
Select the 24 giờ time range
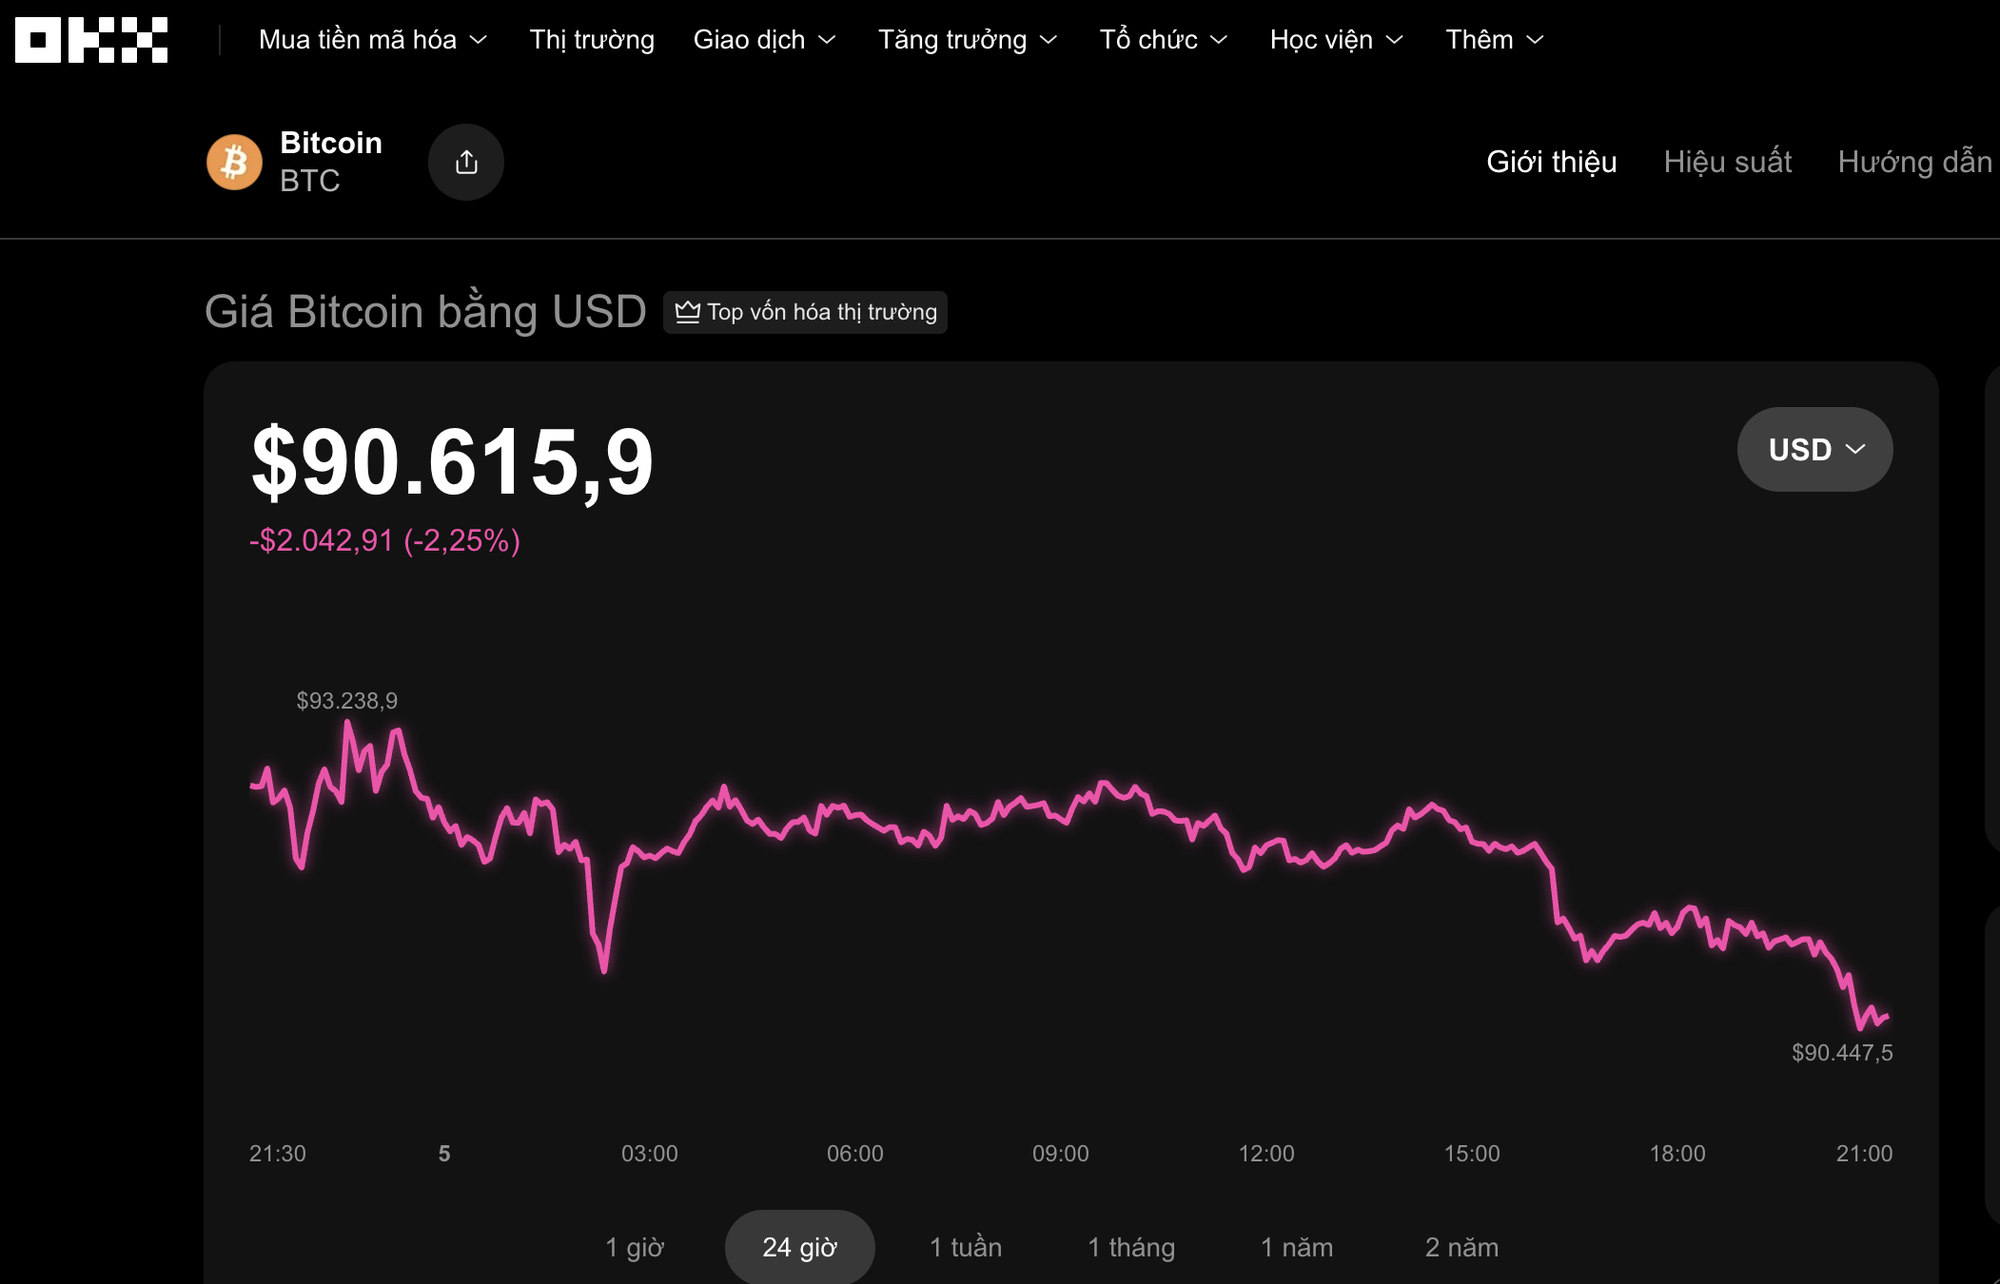click(x=800, y=1247)
